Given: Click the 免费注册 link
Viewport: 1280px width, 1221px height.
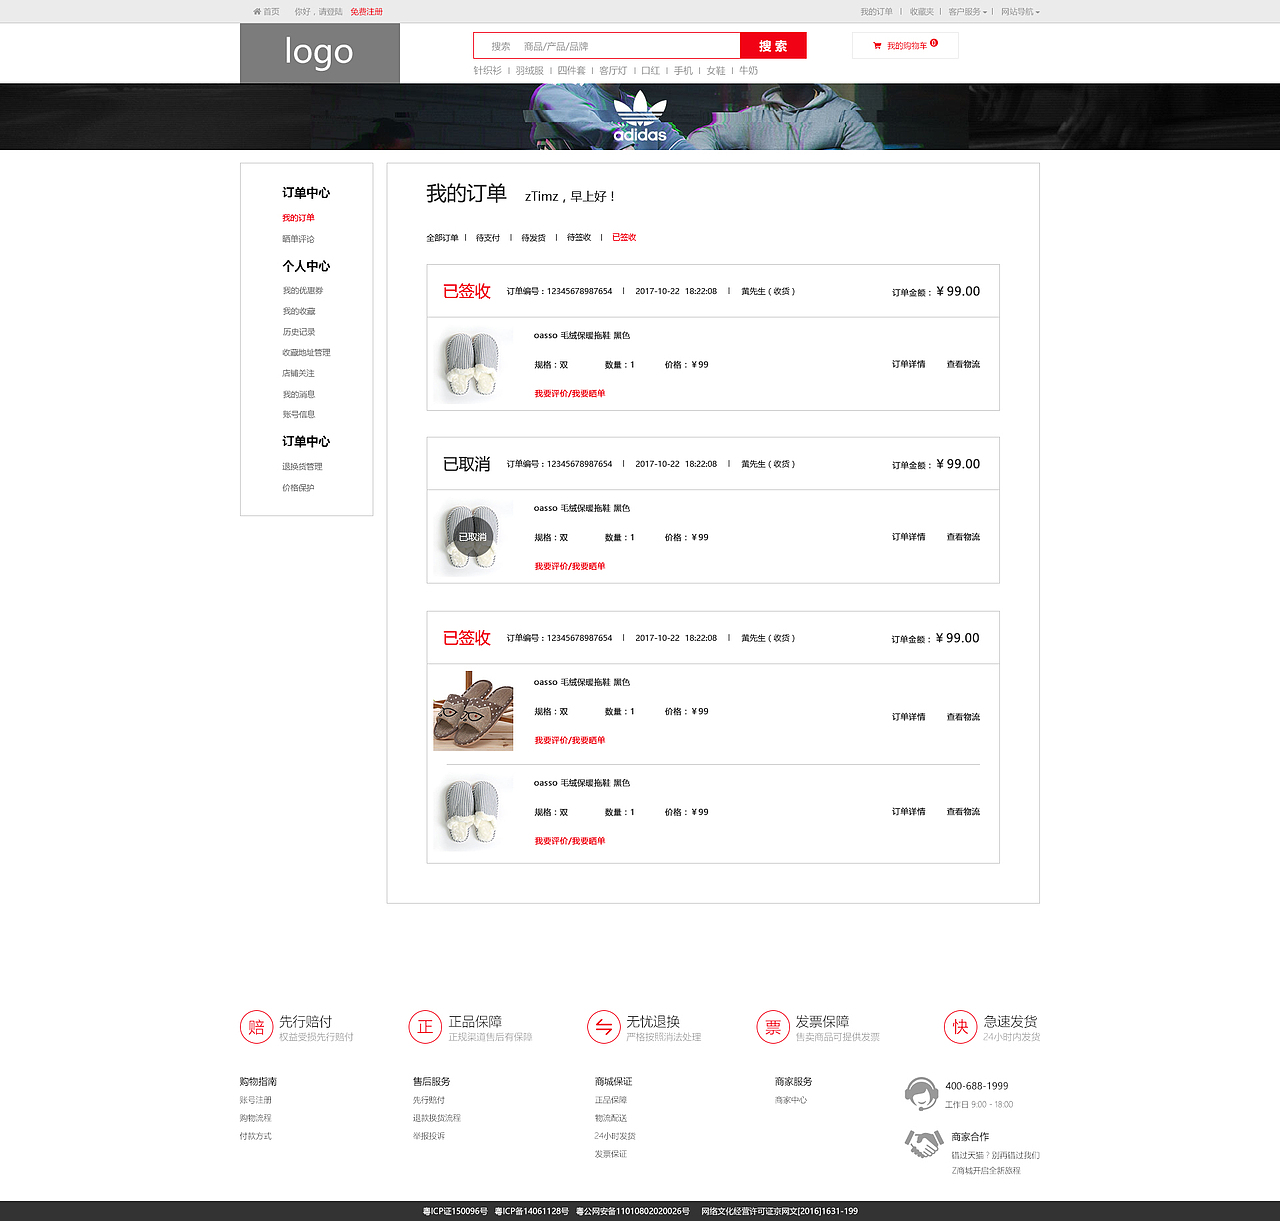Looking at the screenshot, I should 366,12.
